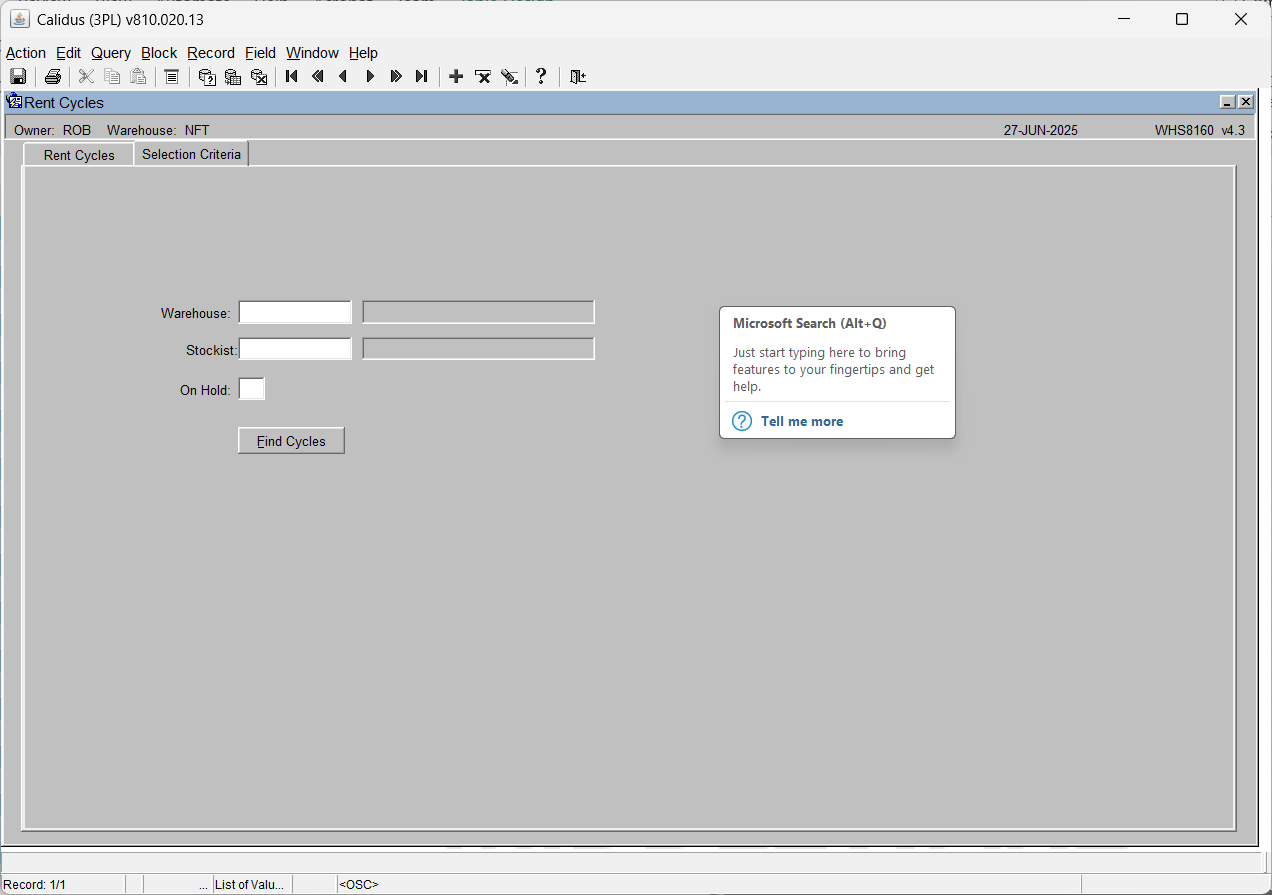The width and height of the screenshot is (1272, 895).
Task: Open the Query menu
Action: point(111,53)
